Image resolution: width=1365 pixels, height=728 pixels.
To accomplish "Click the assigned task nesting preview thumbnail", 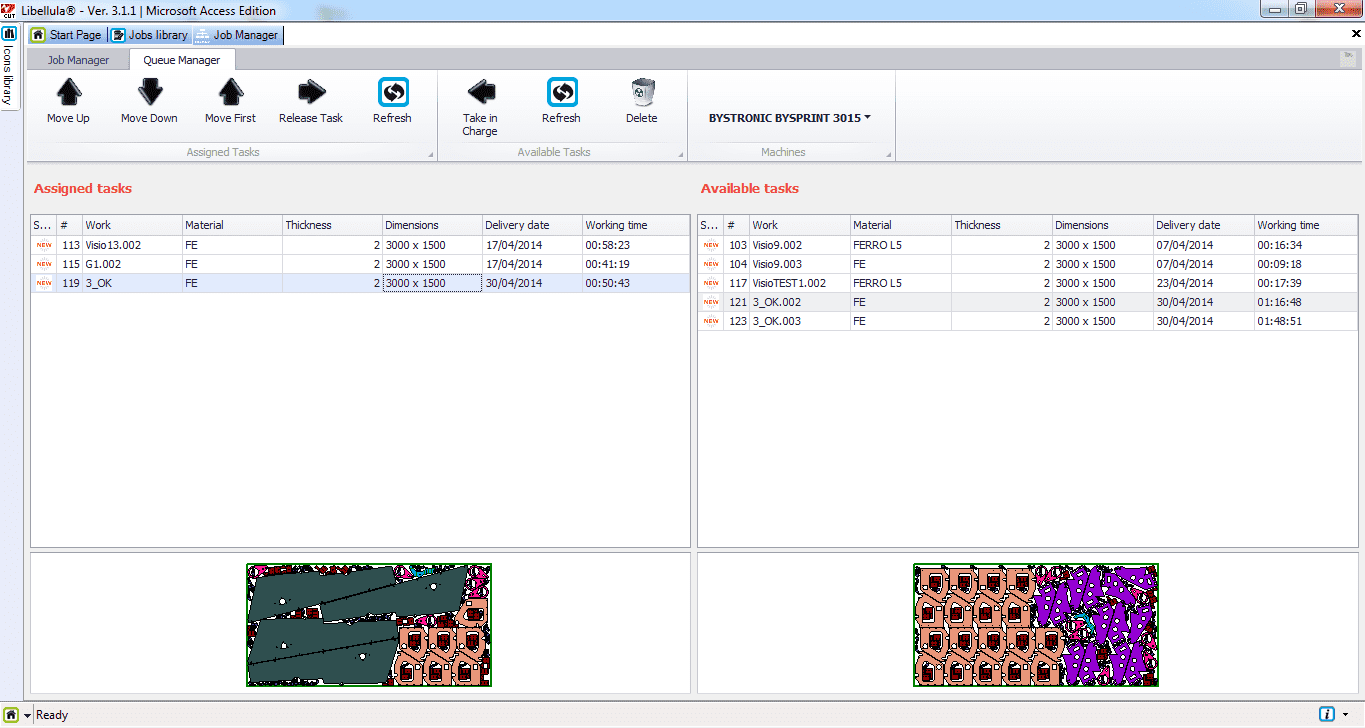I will [369, 624].
